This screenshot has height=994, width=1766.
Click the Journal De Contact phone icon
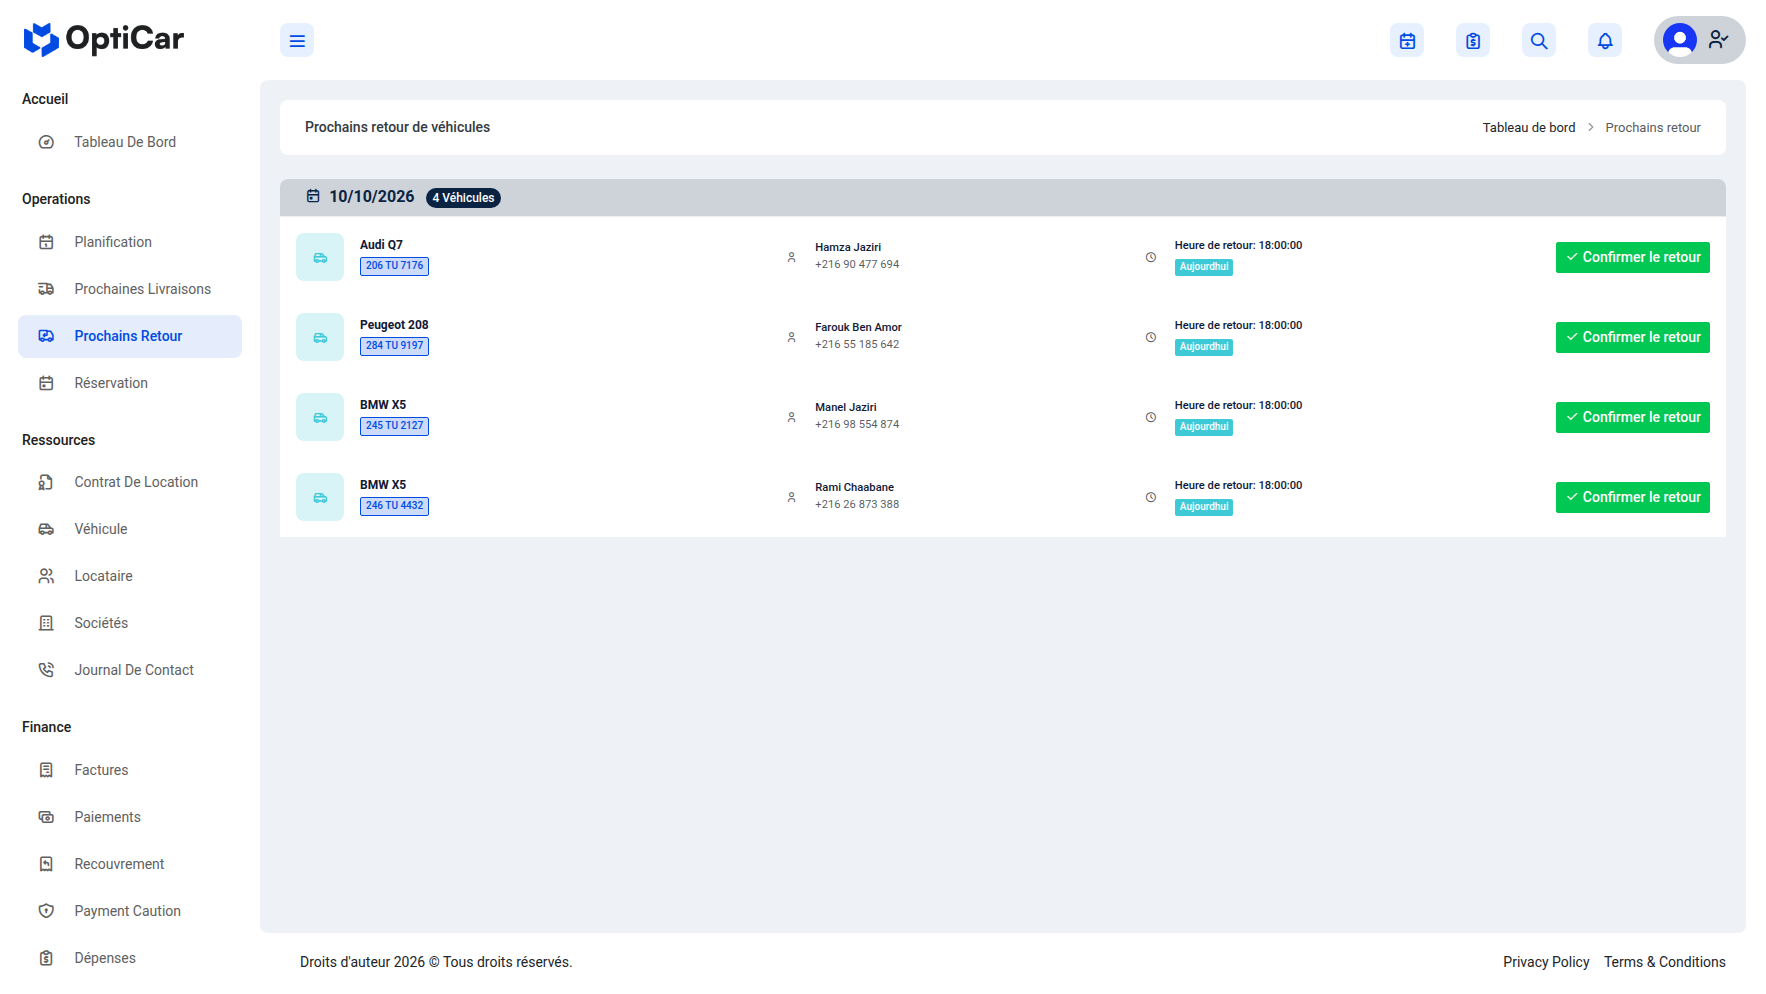pos(46,670)
